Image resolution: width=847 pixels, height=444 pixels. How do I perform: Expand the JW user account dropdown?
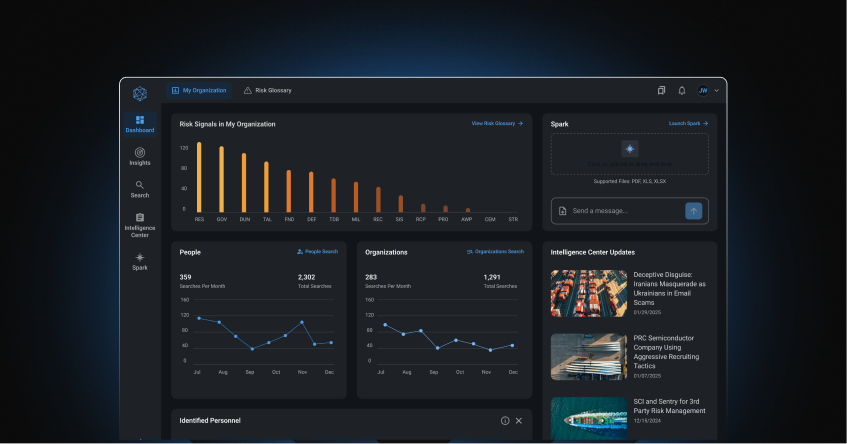click(708, 91)
